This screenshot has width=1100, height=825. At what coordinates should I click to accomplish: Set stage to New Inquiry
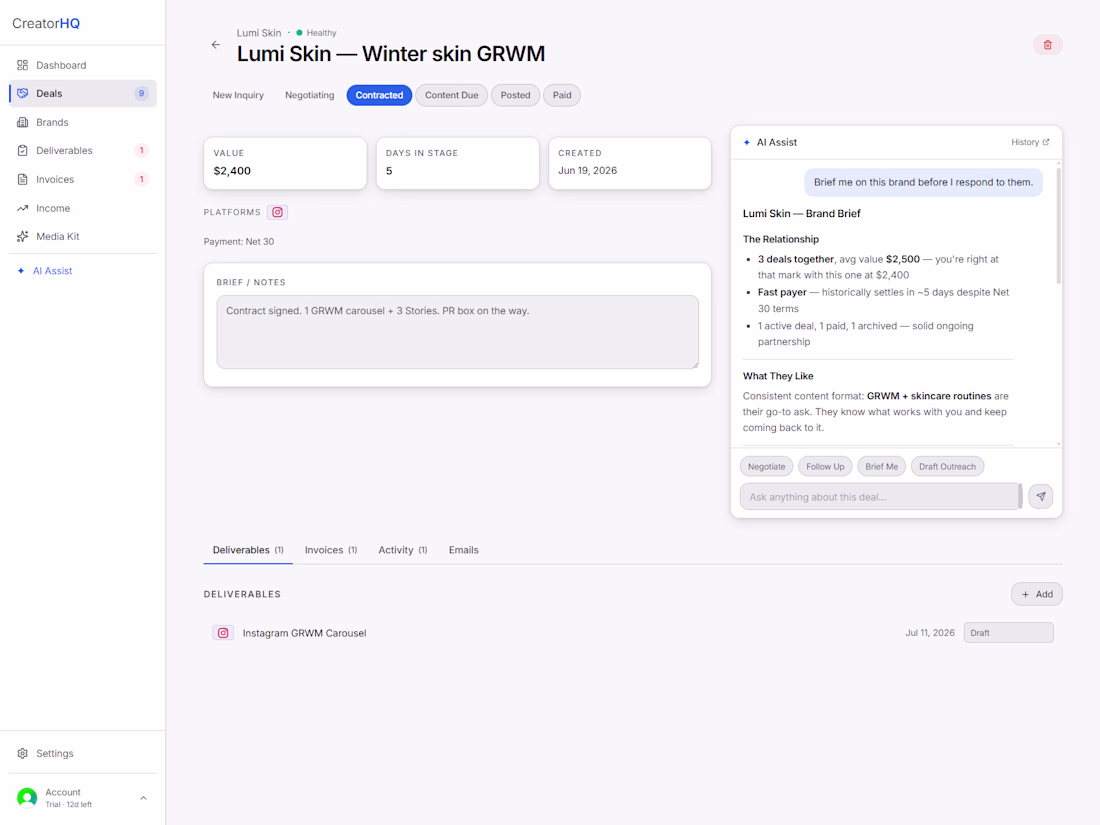point(239,95)
